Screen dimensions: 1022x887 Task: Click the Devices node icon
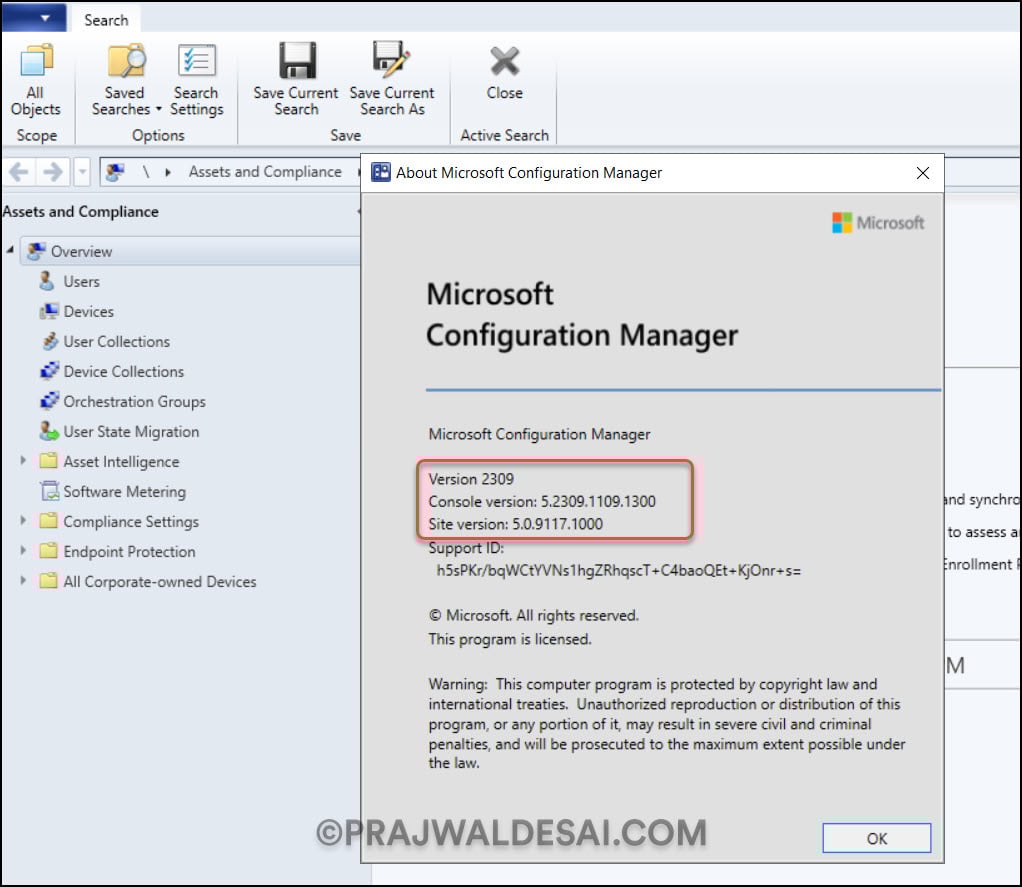pyautogui.click(x=49, y=312)
